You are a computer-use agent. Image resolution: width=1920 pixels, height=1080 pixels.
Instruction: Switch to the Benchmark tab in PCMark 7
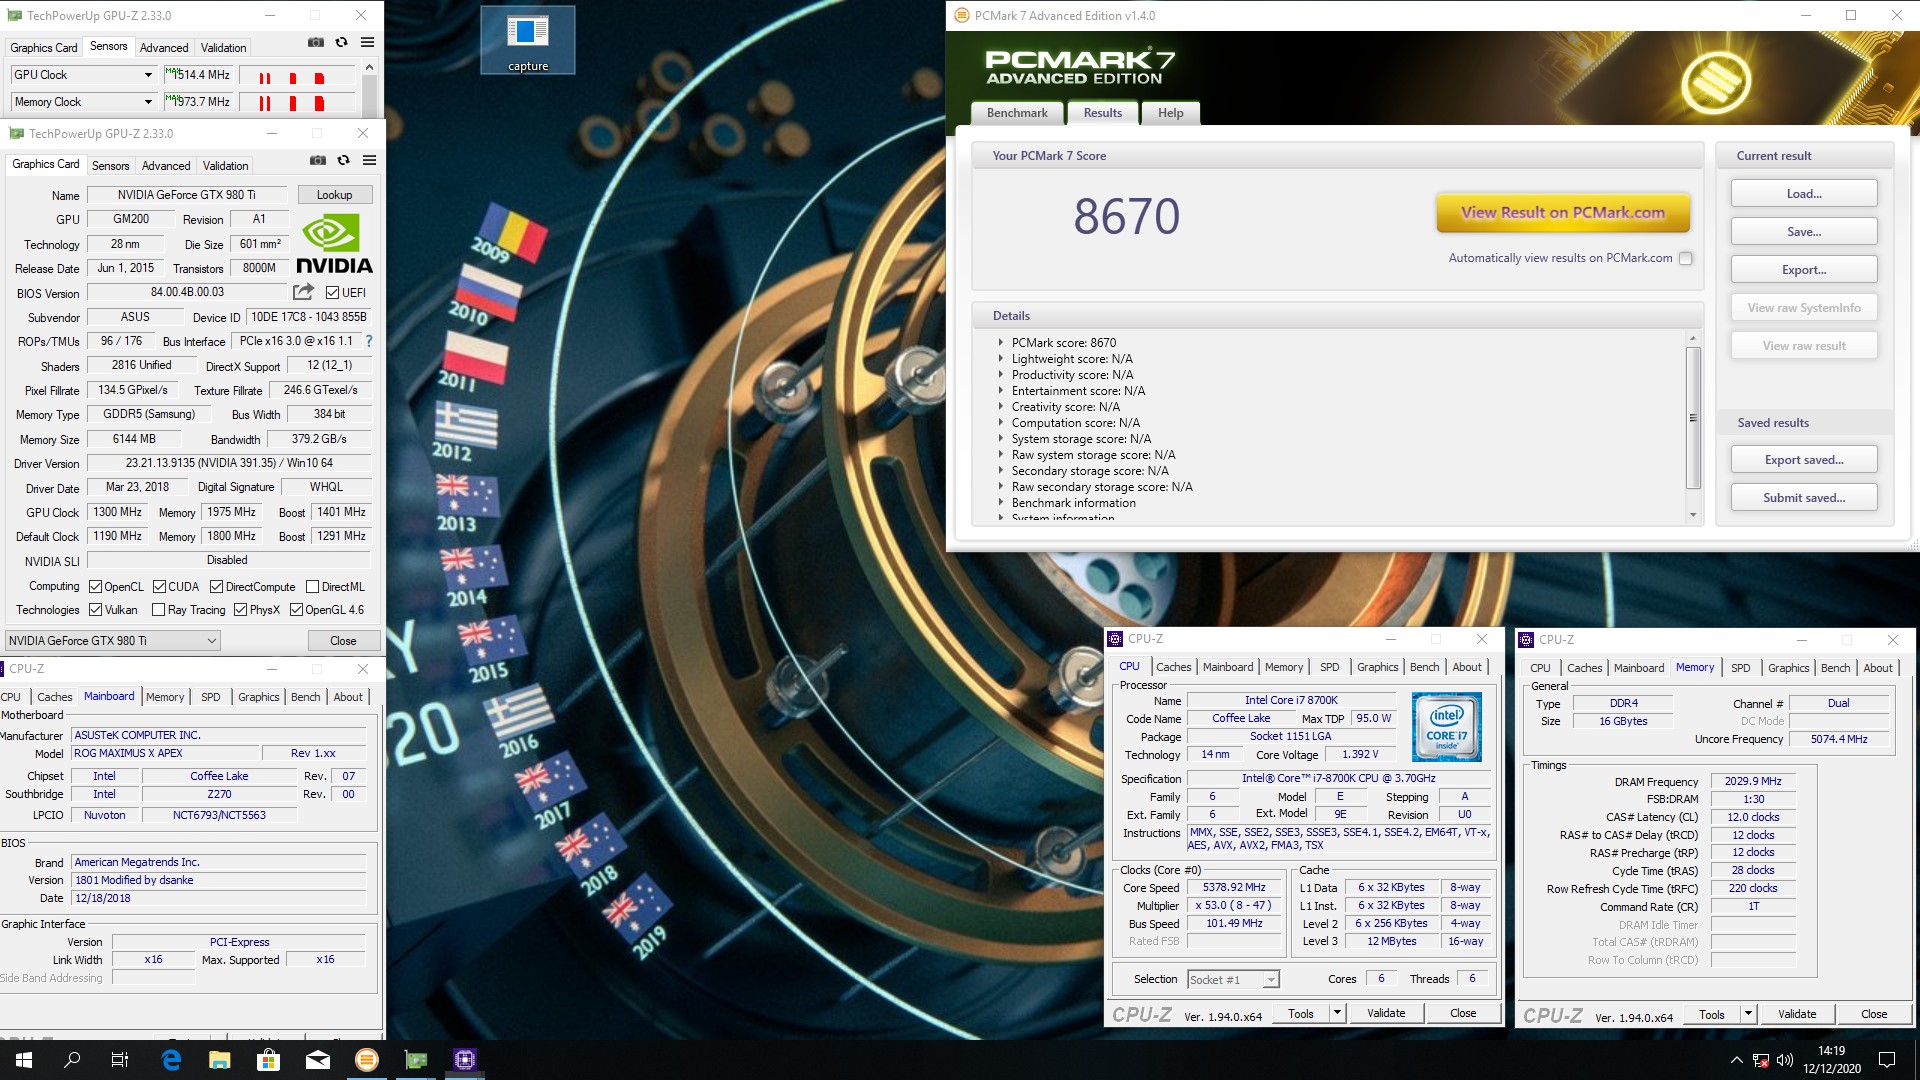coord(1017,113)
